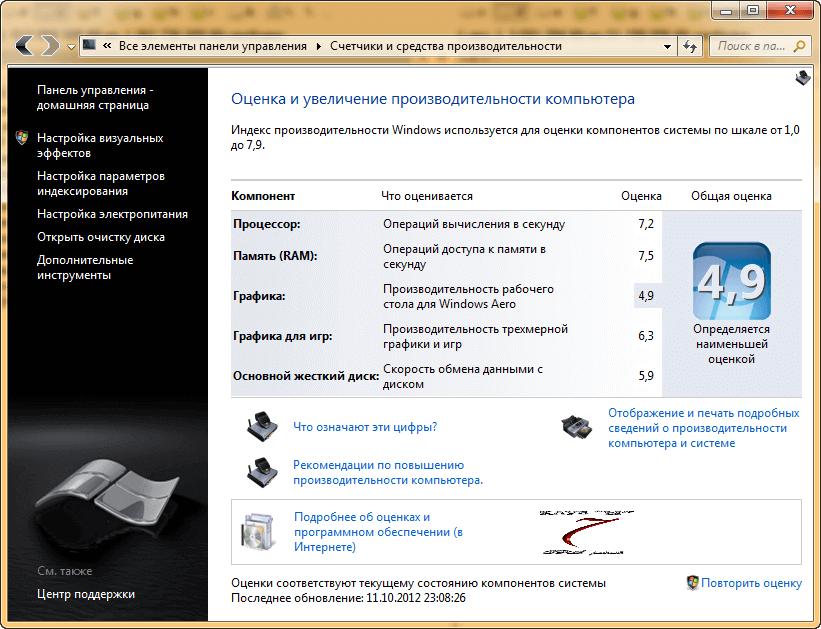The image size is (821, 629).
Task: Select the 'Графика для игр:' row label
Action: [x=283, y=336]
